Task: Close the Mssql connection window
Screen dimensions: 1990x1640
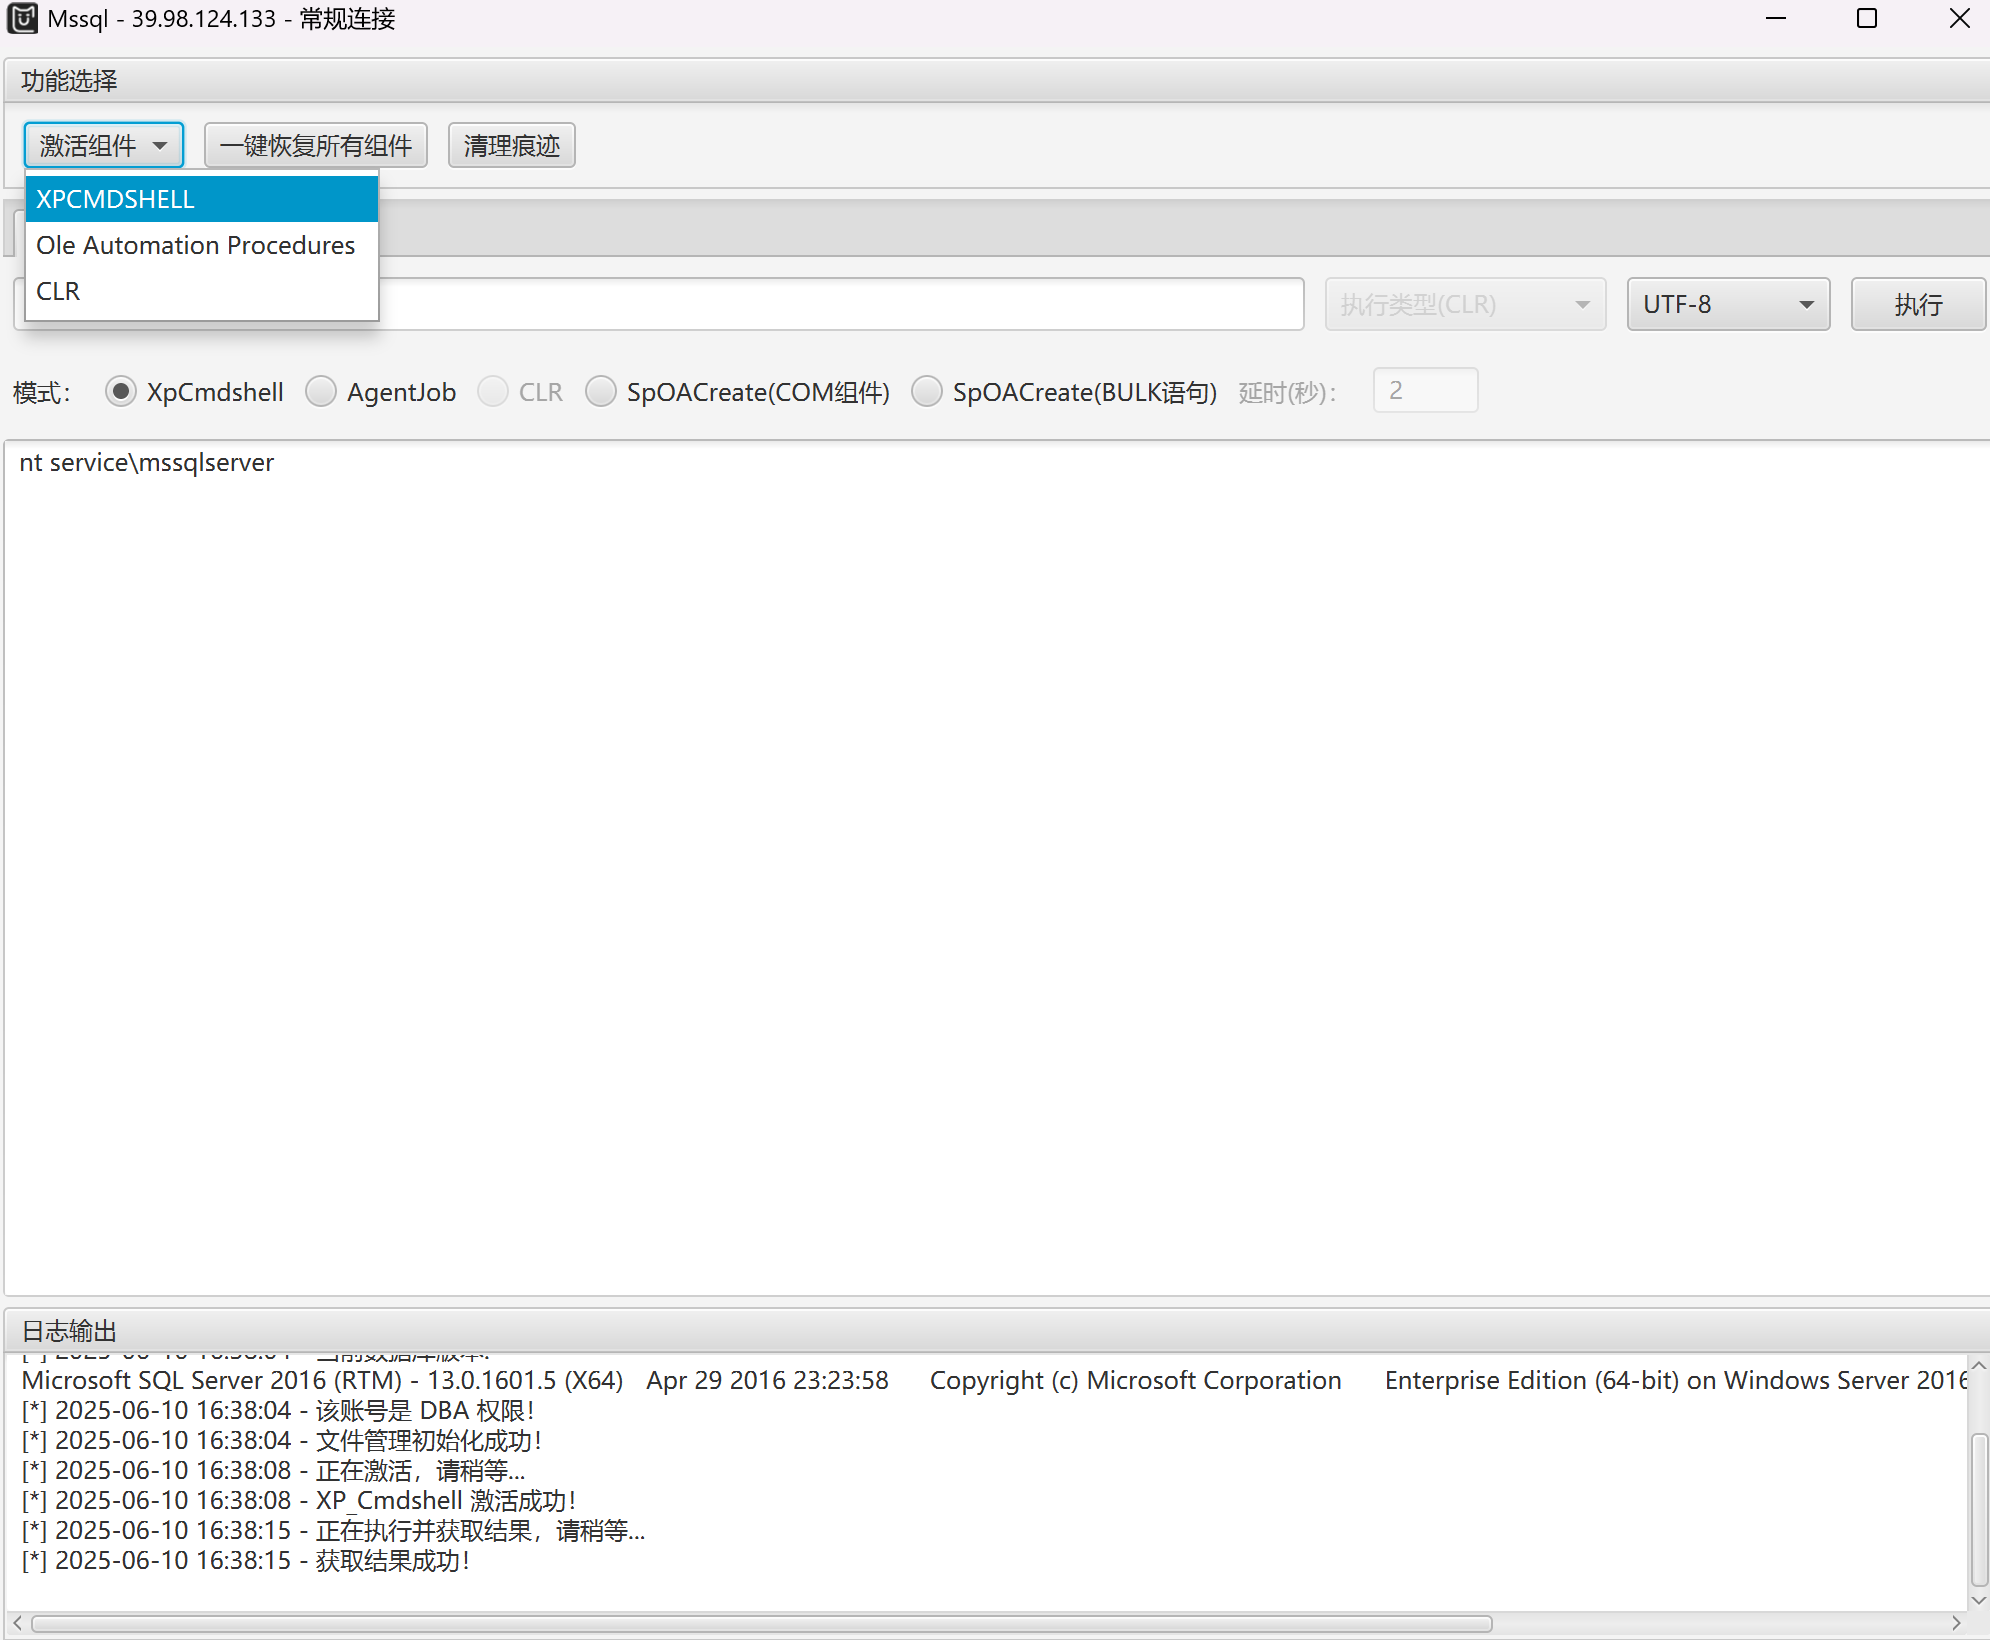Action: pos(1959,19)
